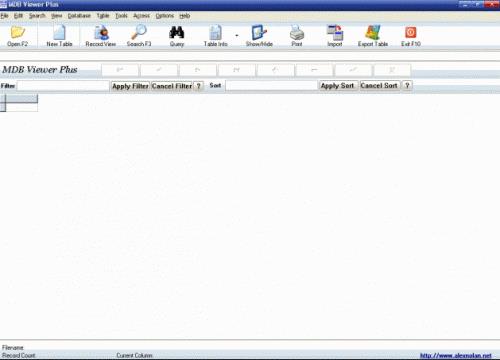Open the Edit menu
500x360 pixels.
pos(18,16)
